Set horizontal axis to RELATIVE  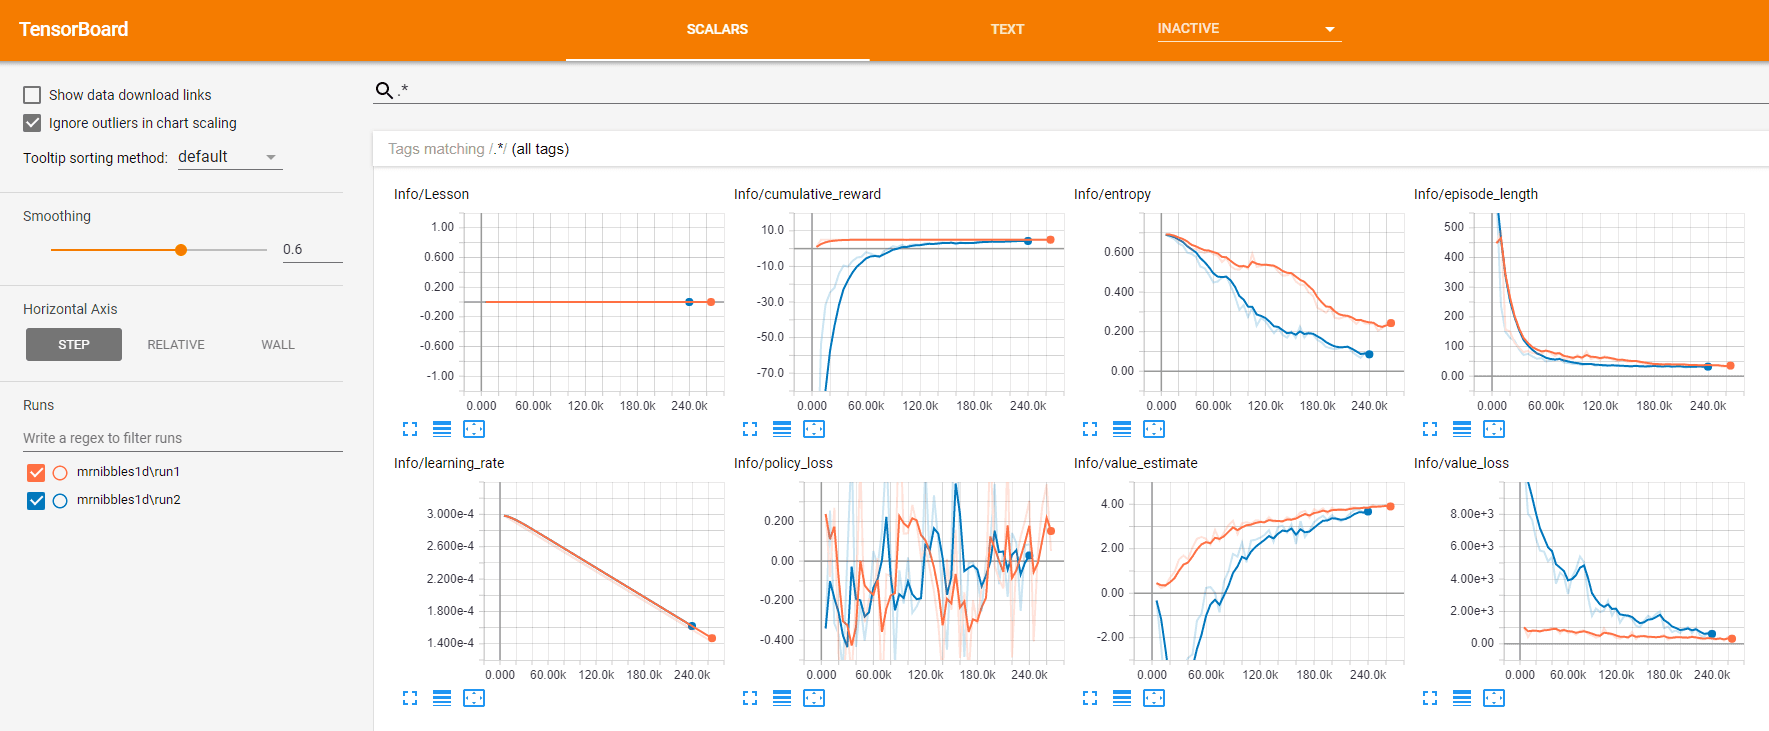(176, 345)
